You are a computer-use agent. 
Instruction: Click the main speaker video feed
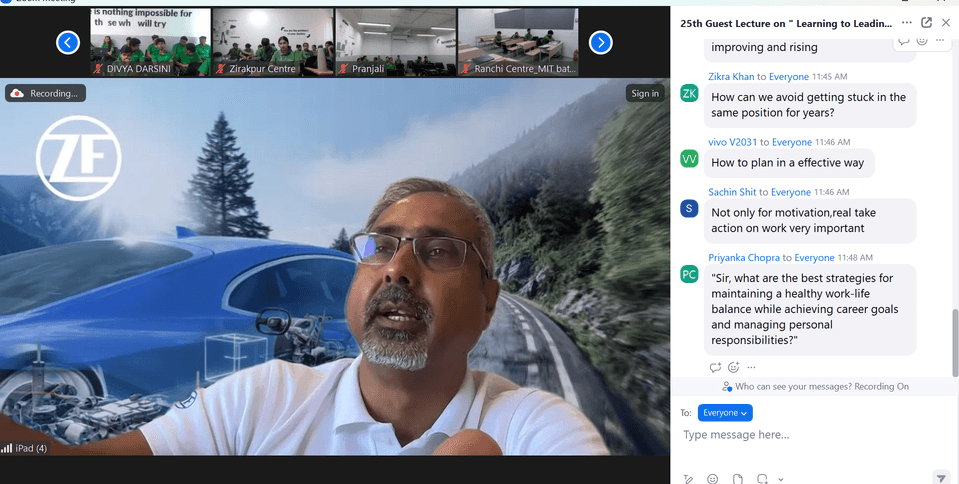pos(335,267)
